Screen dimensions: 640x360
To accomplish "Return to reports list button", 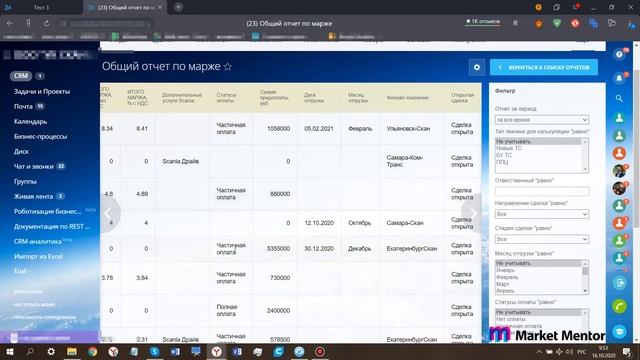I will tap(544, 67).
